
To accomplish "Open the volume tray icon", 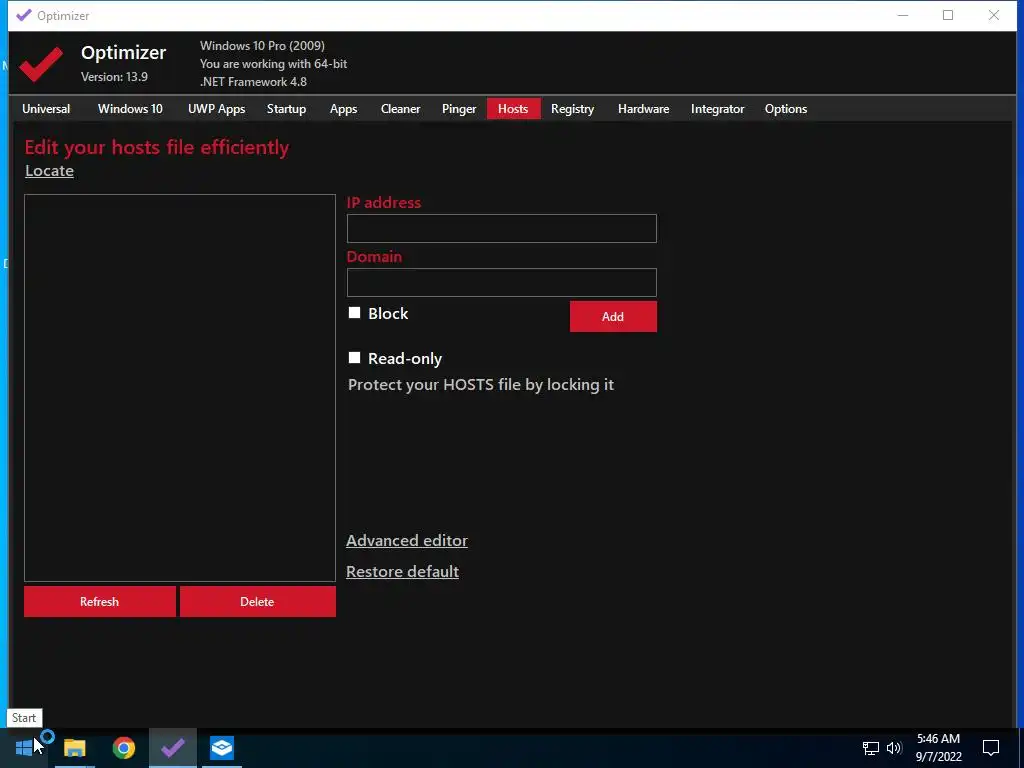I will pyautogui.click(x=894, y=748).
